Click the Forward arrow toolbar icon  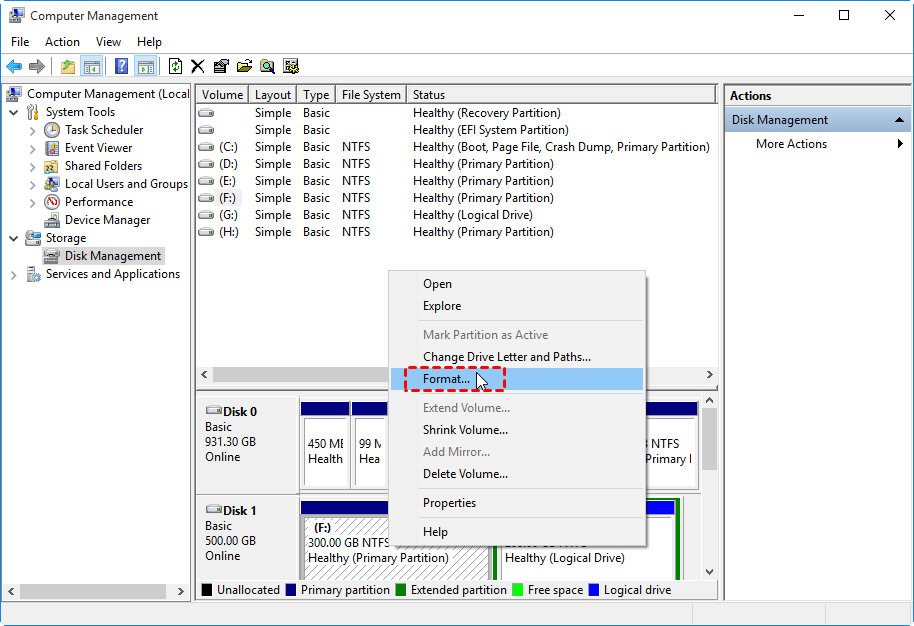(x=37, y=66)
